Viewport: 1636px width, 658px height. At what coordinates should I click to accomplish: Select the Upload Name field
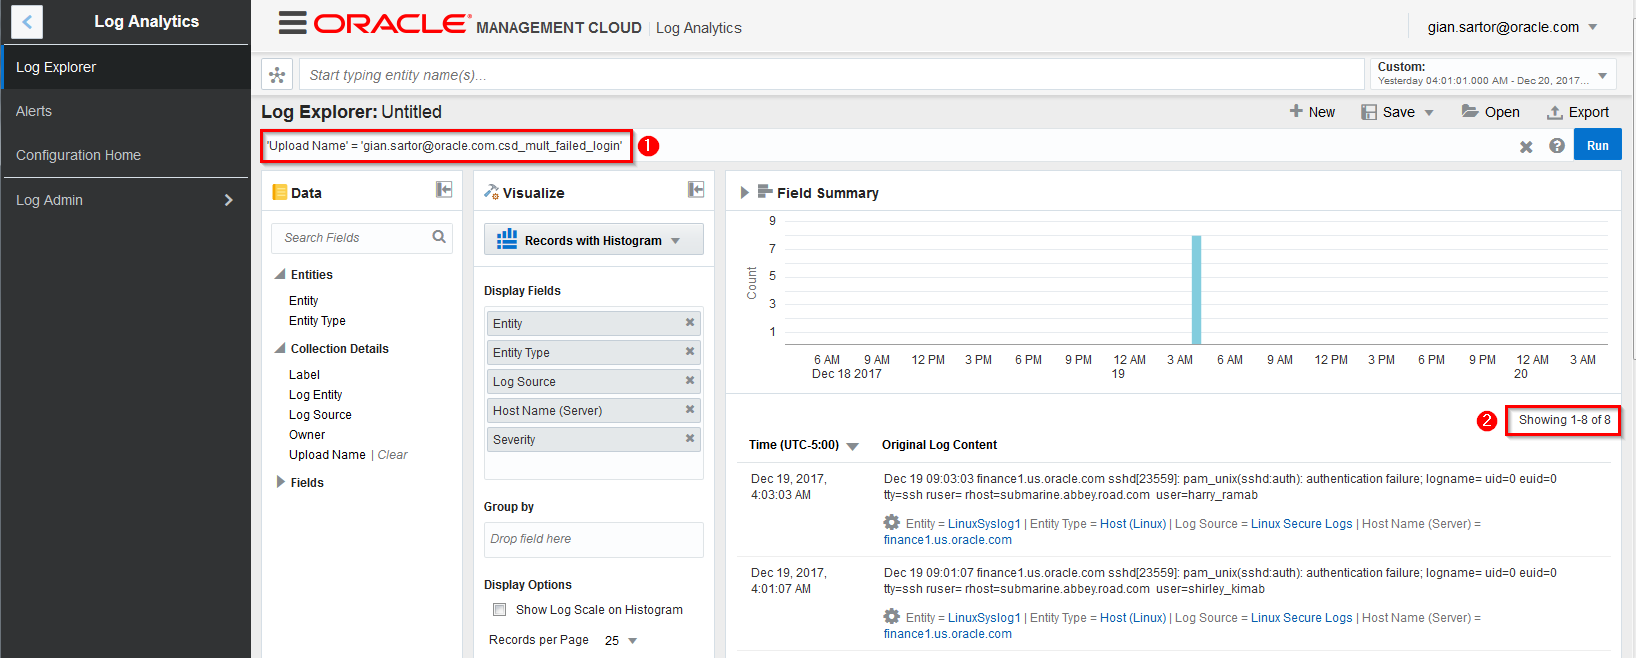click(x=327, y=455)
